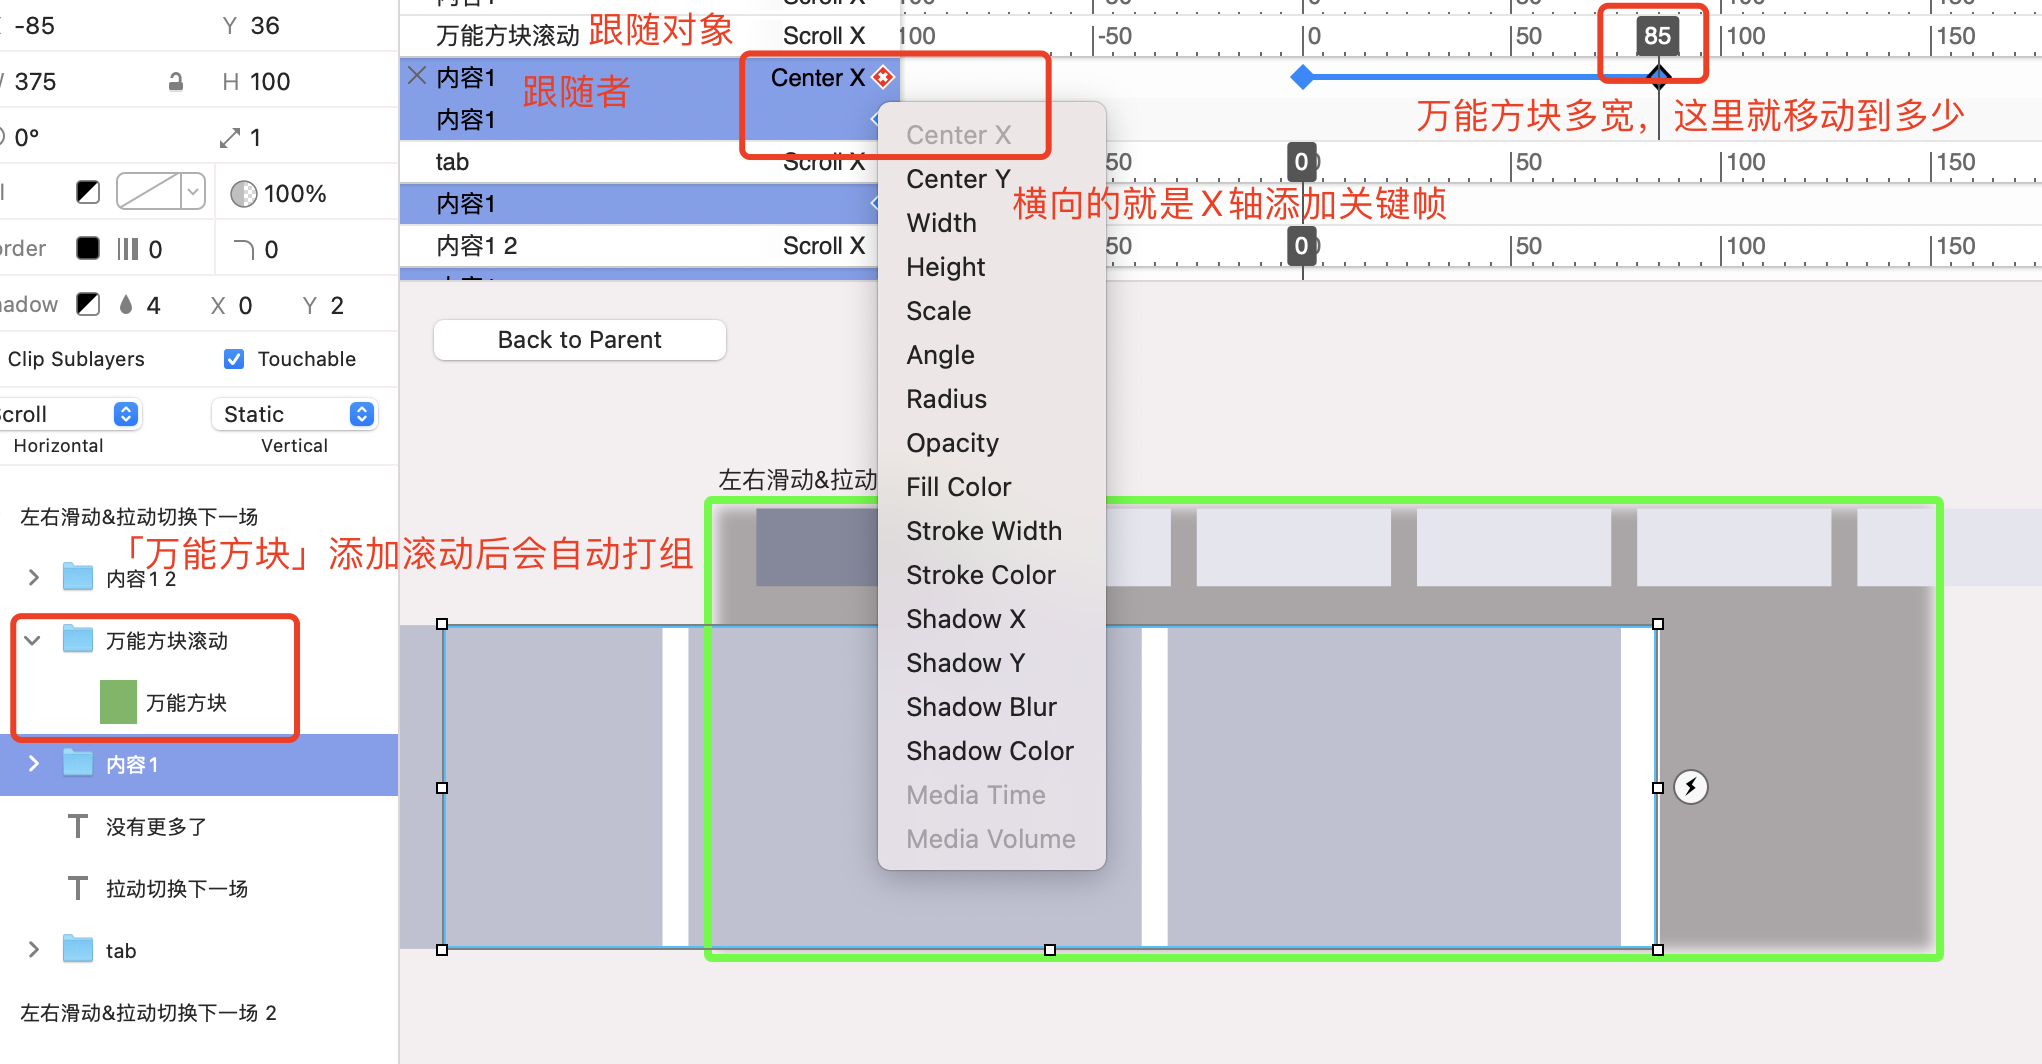The image size is (2042, 1064).
Task: Select the green 万能方块 layer thumbnail
Action: click(x=118, y=702)
